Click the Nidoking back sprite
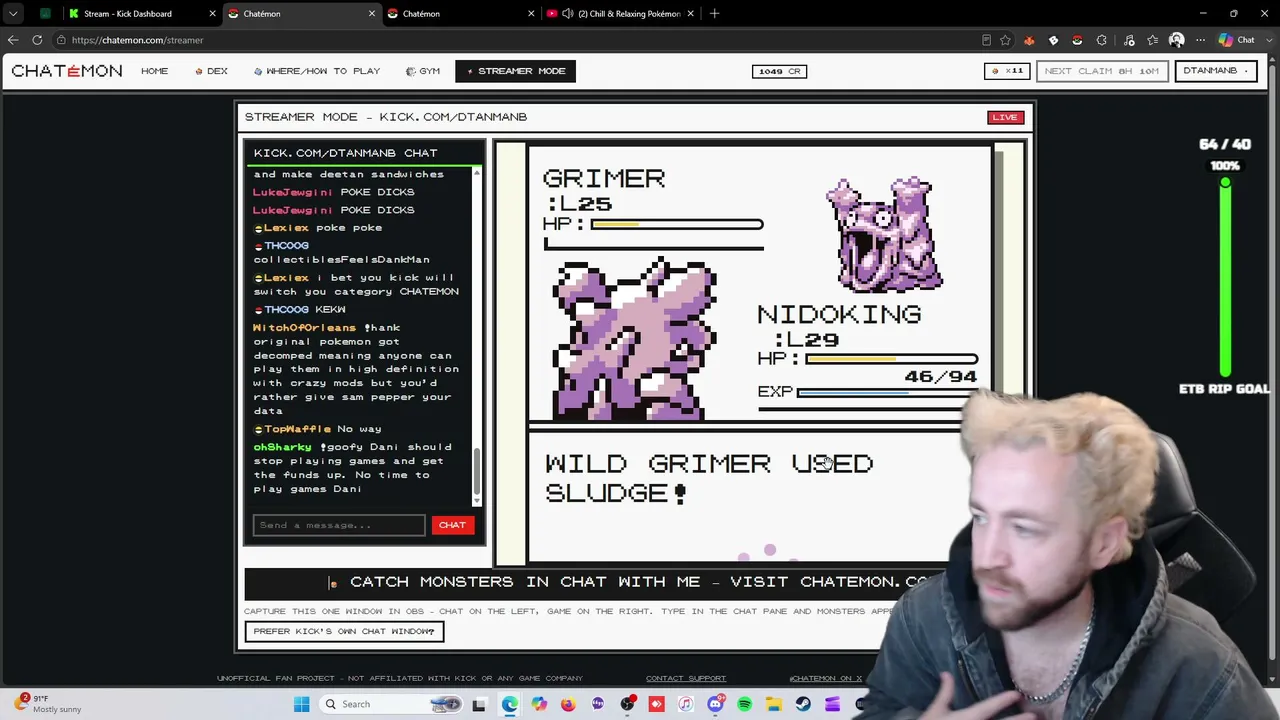 click(x=635, y=340)
